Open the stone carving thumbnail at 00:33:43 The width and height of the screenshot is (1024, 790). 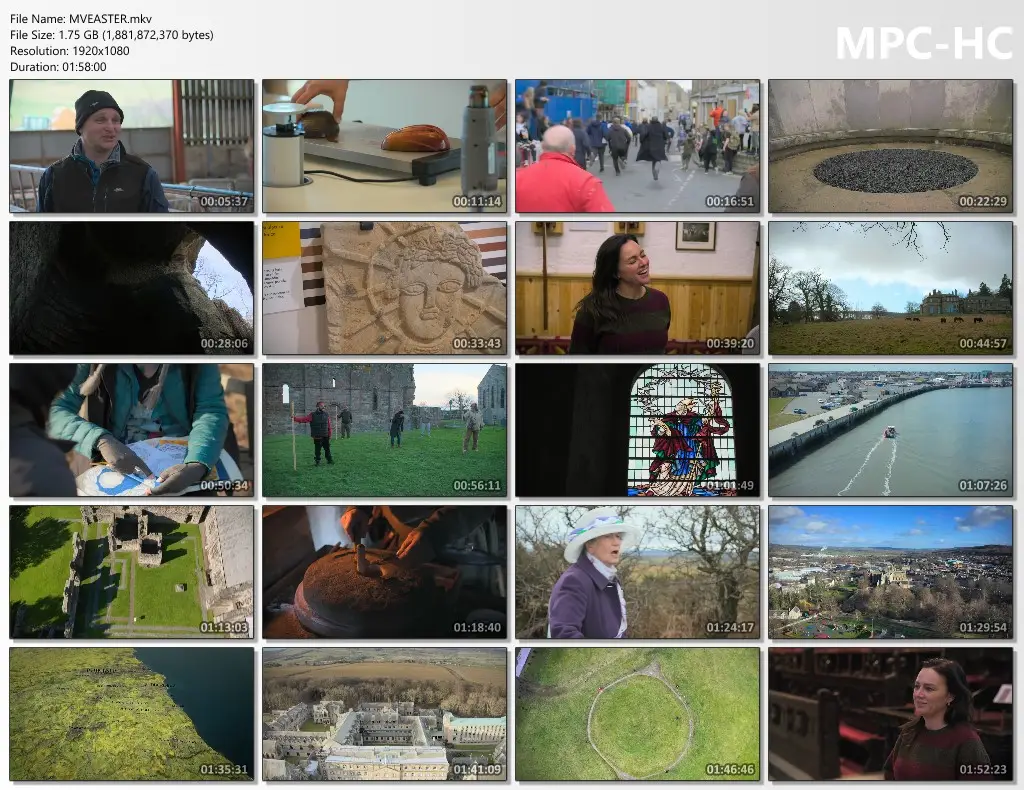click(x=385, y=288)
